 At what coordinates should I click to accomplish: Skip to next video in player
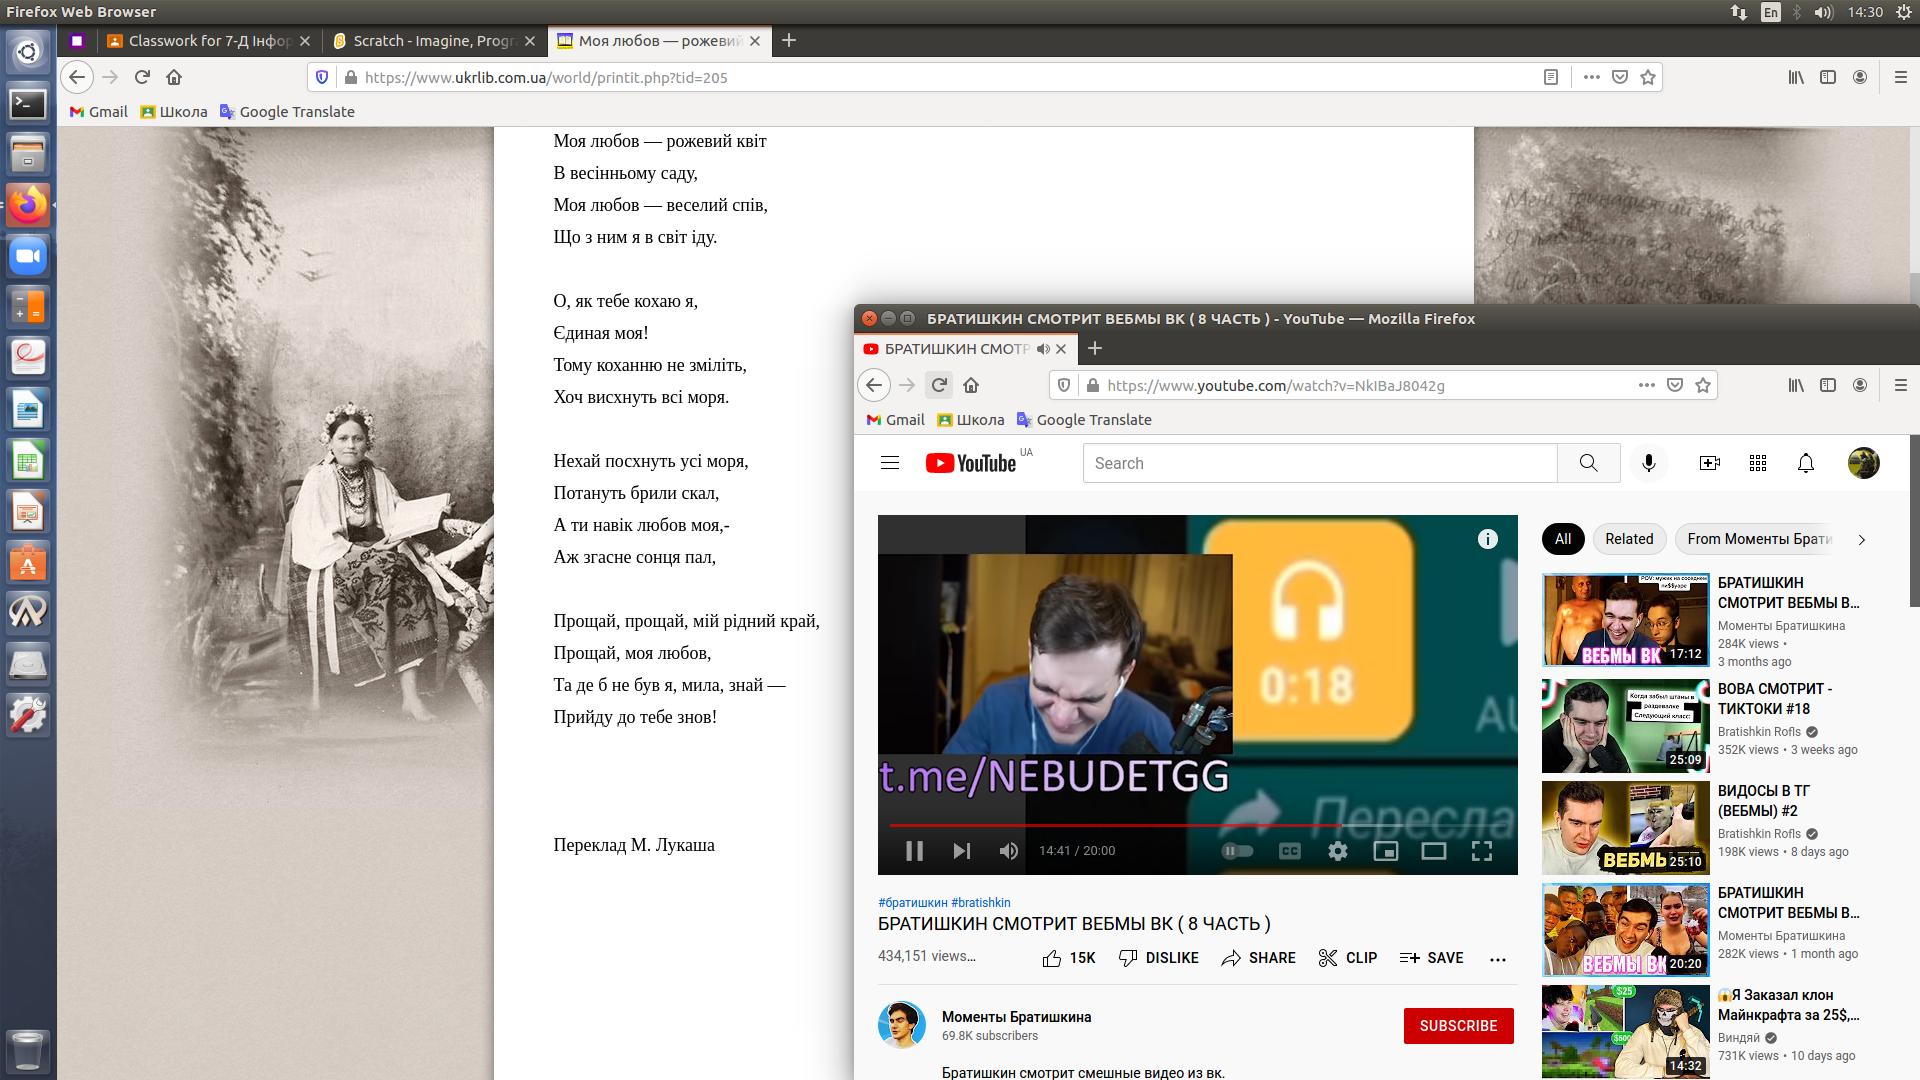point(961,851)
